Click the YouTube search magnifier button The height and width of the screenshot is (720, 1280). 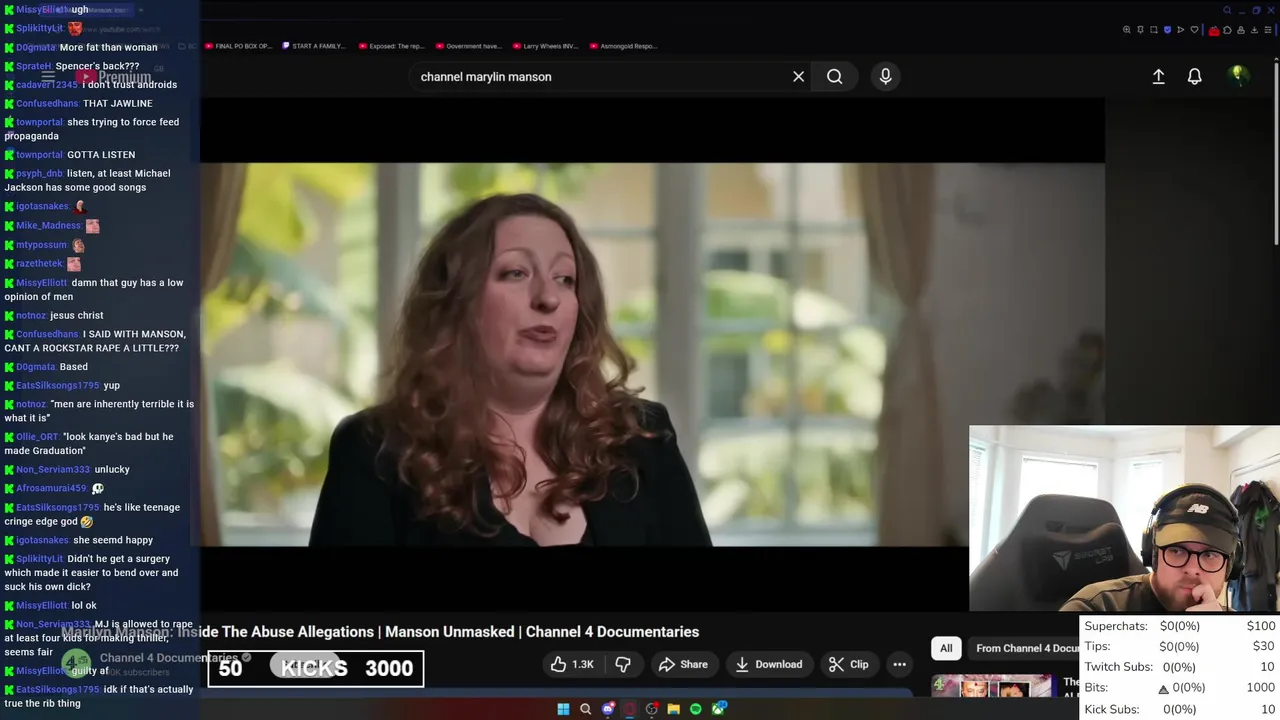pyautogui.click(x=834, y=76)
